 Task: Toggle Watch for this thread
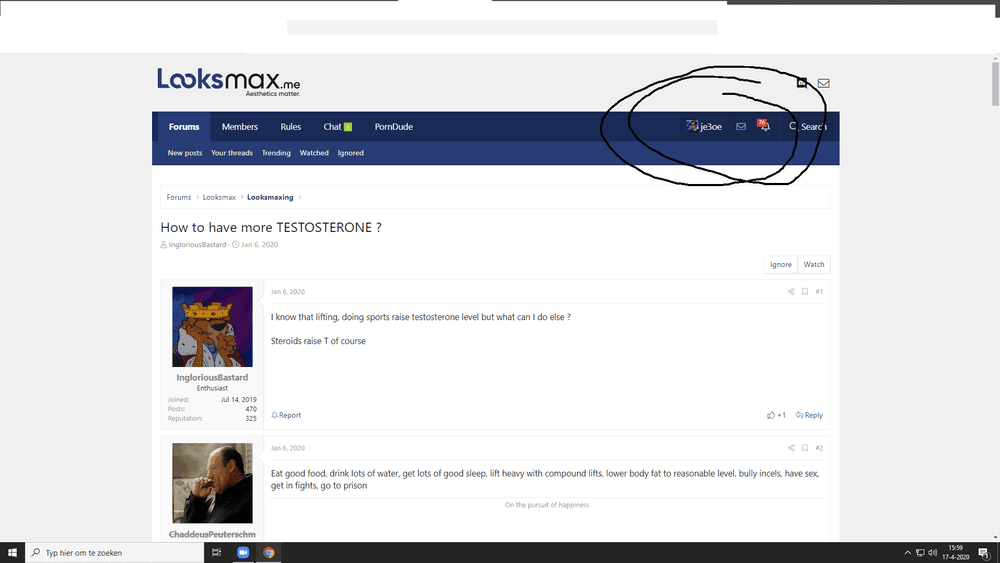point(814,264)
